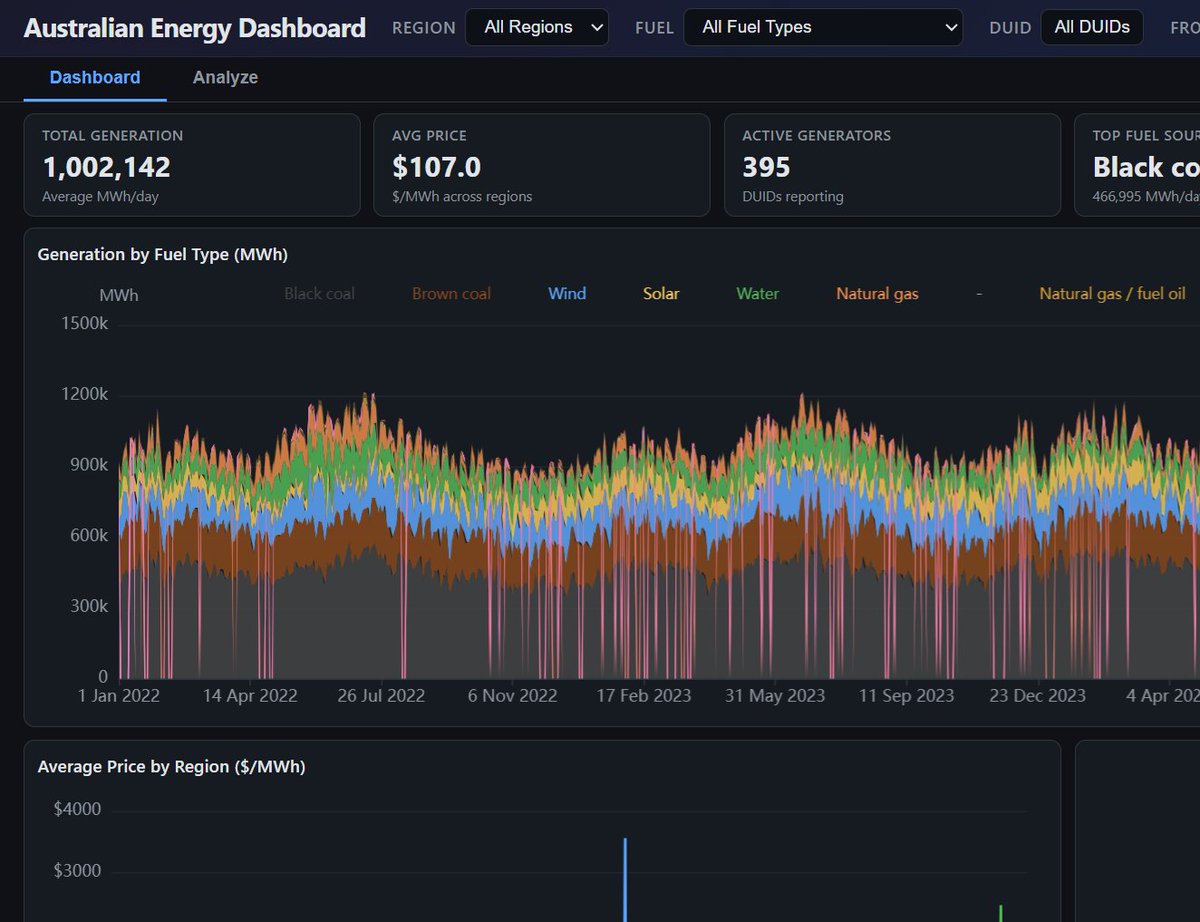Switch to the Dashboard tab
The image size is (1200, 922).
point(95,77)
